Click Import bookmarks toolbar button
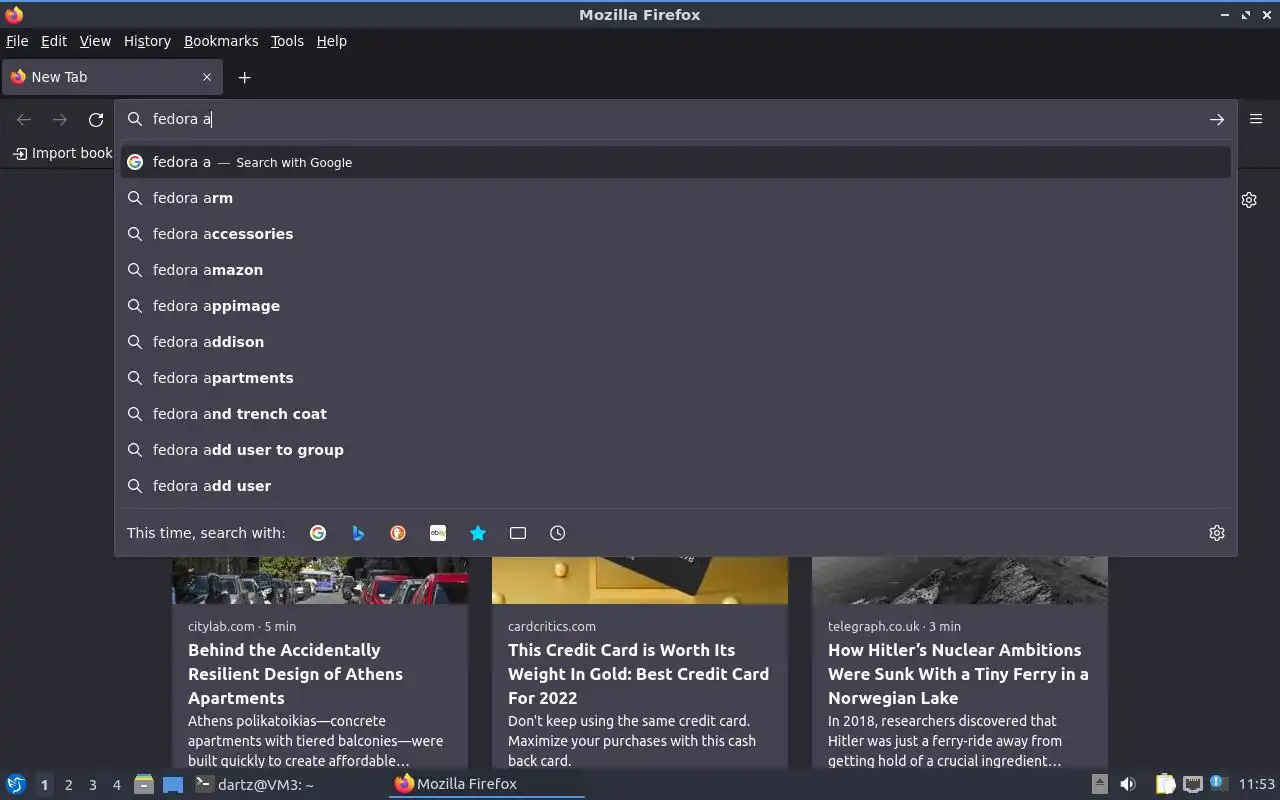Image resolution: width=1280 pixels, height=800 pixels. 62,153
